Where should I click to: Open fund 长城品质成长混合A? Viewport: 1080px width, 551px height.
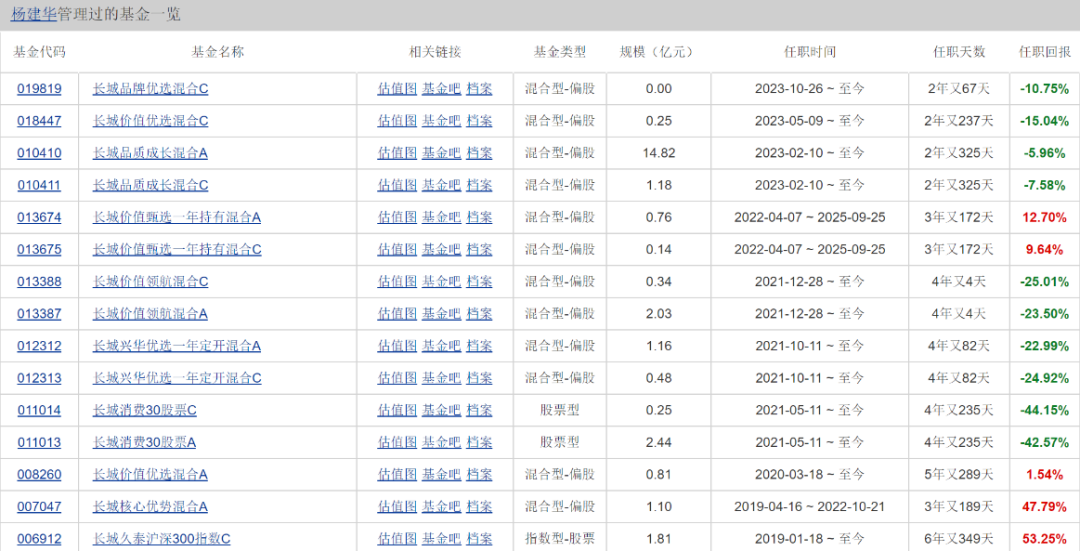pyautogui.click(x=150, y=153)
